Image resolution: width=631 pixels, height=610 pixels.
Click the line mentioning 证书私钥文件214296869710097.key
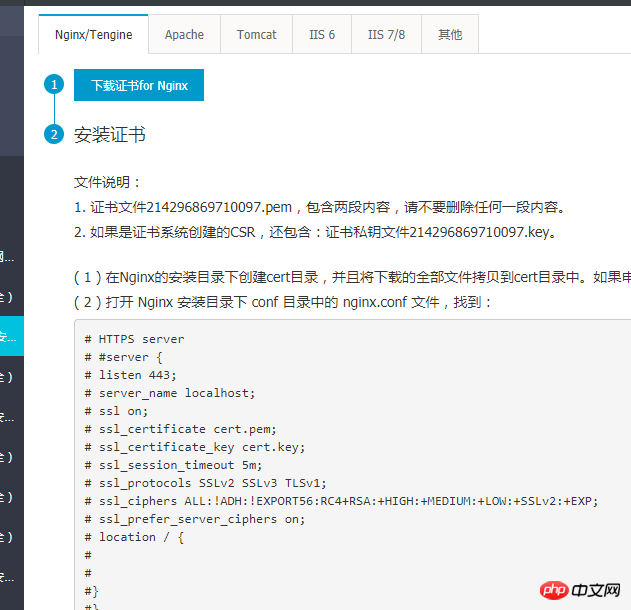pos(316,232)
